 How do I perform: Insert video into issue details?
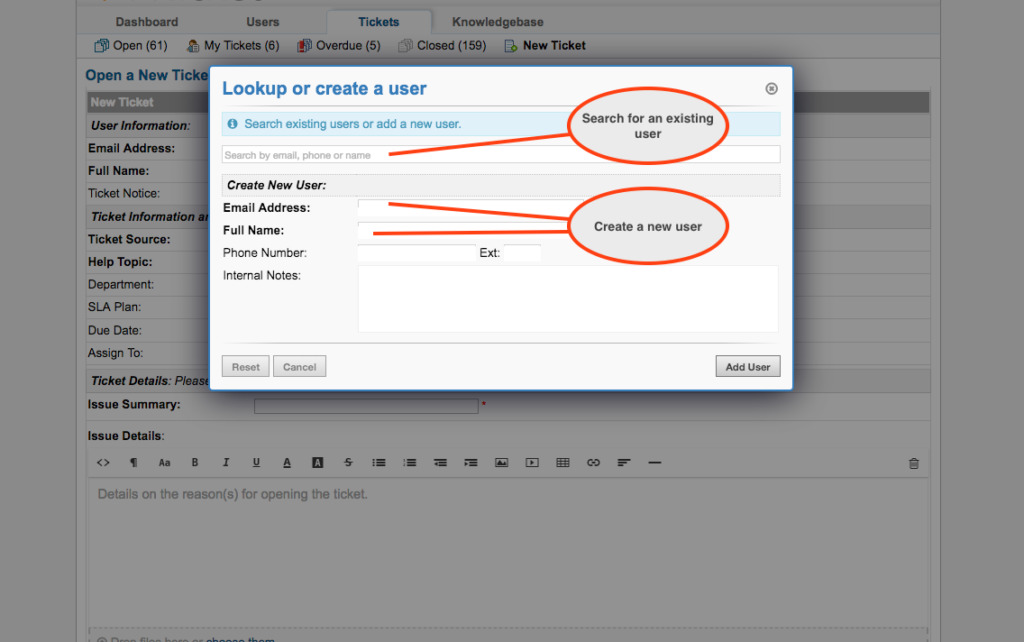(x=532, y=462)
